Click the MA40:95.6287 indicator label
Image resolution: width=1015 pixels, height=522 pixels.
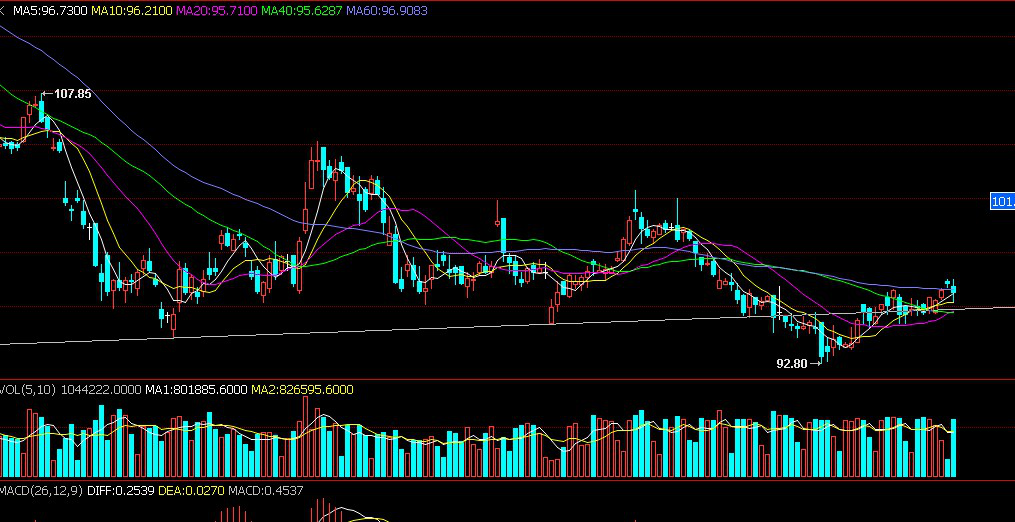tap(301, 10)
